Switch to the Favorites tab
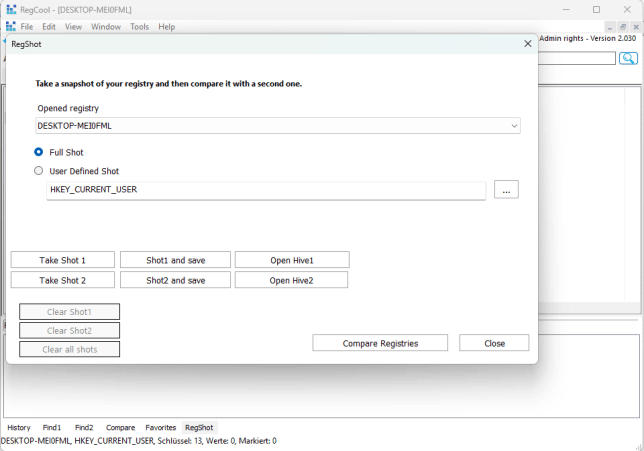The height and width of the screenshot is (451, 644). 160,427
